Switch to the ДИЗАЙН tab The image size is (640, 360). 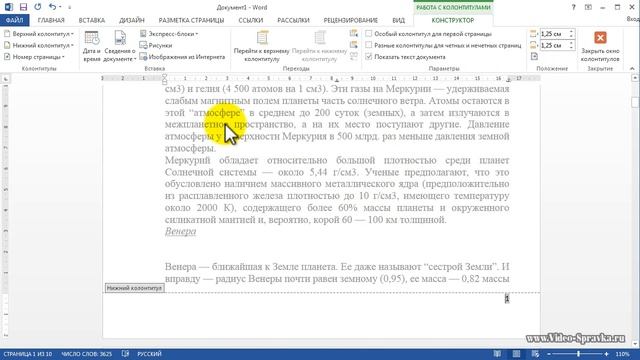click(132, 20)
